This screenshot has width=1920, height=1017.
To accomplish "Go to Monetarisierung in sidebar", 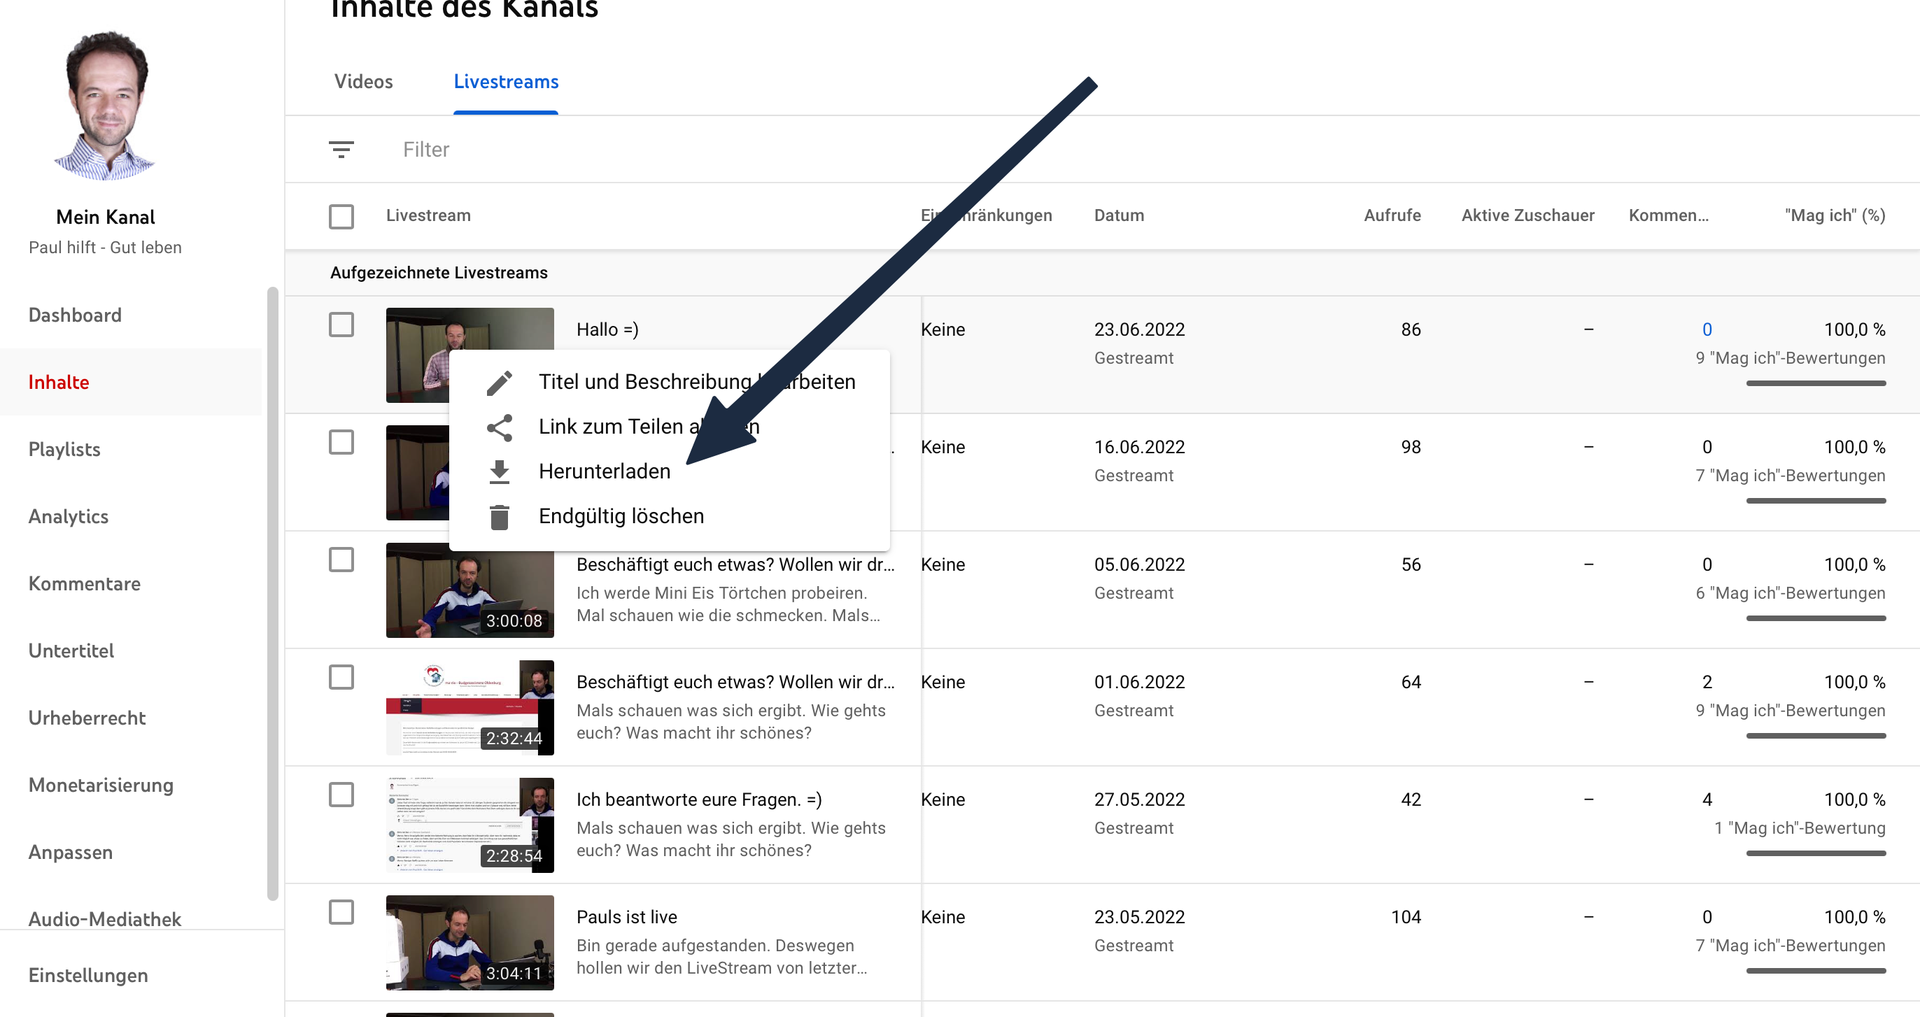I will pos(101,785).
